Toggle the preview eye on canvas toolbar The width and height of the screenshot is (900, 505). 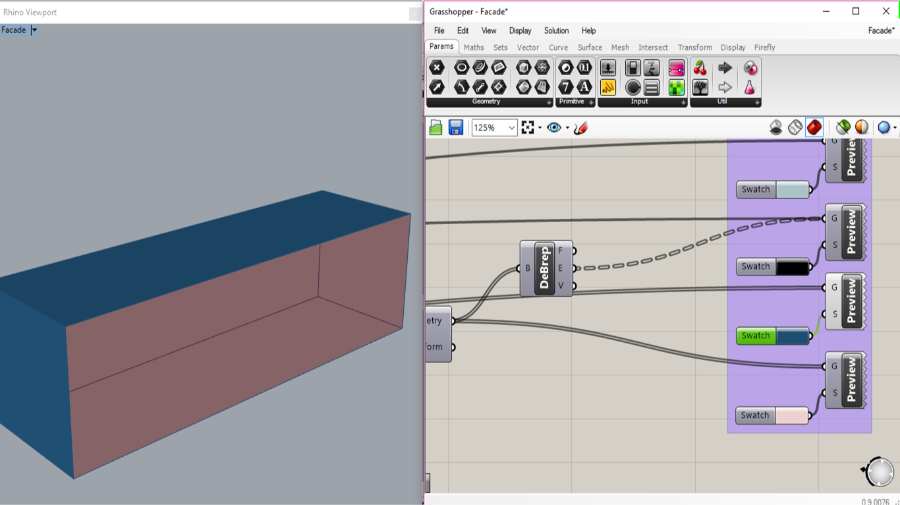(x=554, y=127)
